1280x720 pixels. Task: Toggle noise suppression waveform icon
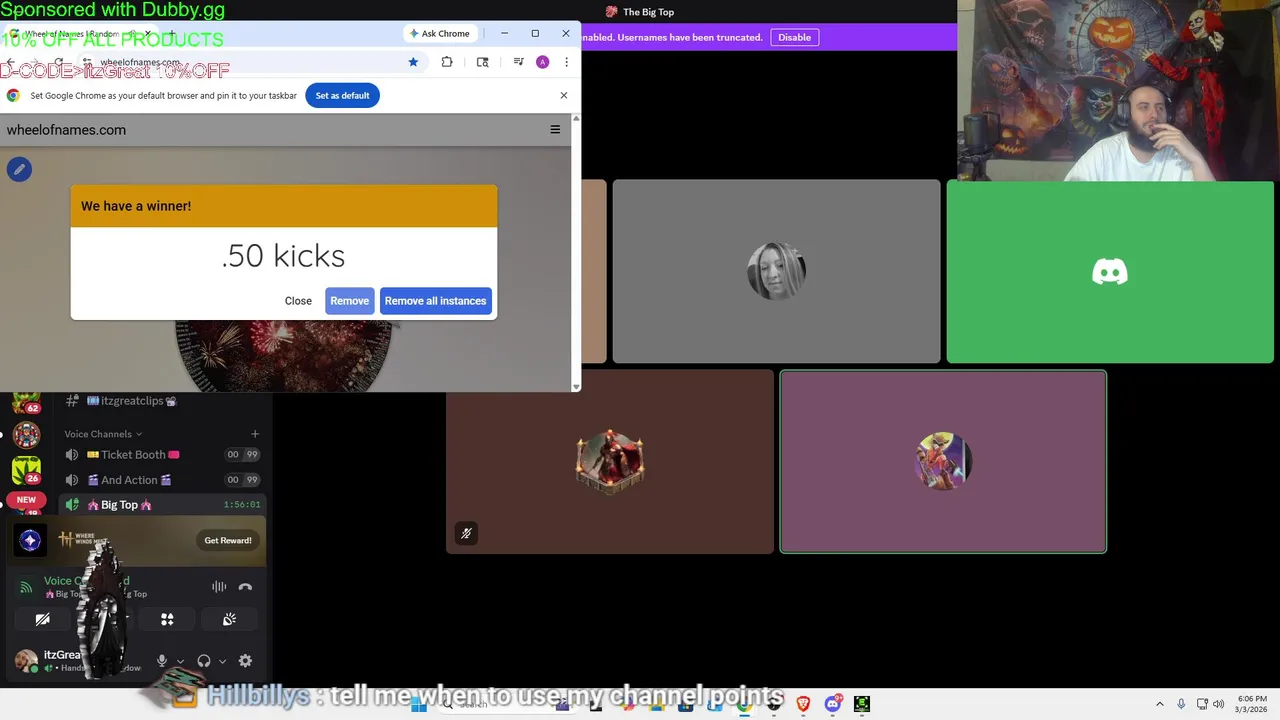219,587
